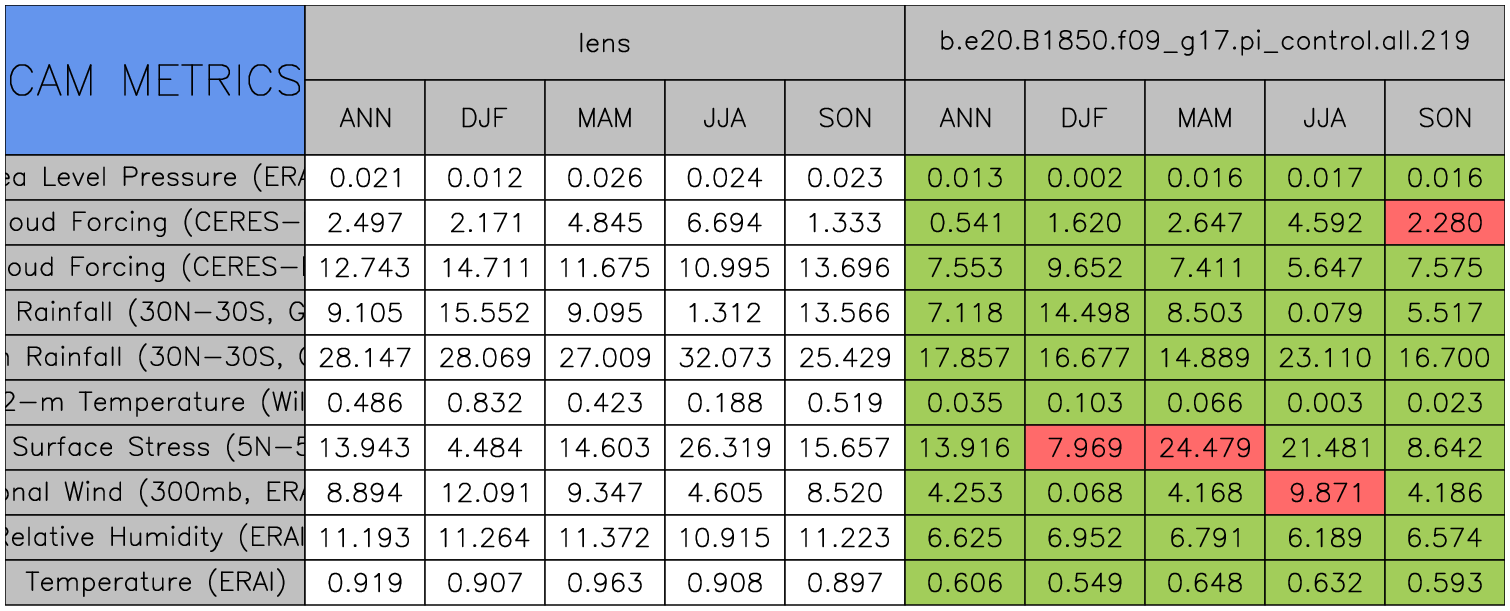Click the red 9.871 cell
Screen dimensions: 1510x611
pos(1324,492)
